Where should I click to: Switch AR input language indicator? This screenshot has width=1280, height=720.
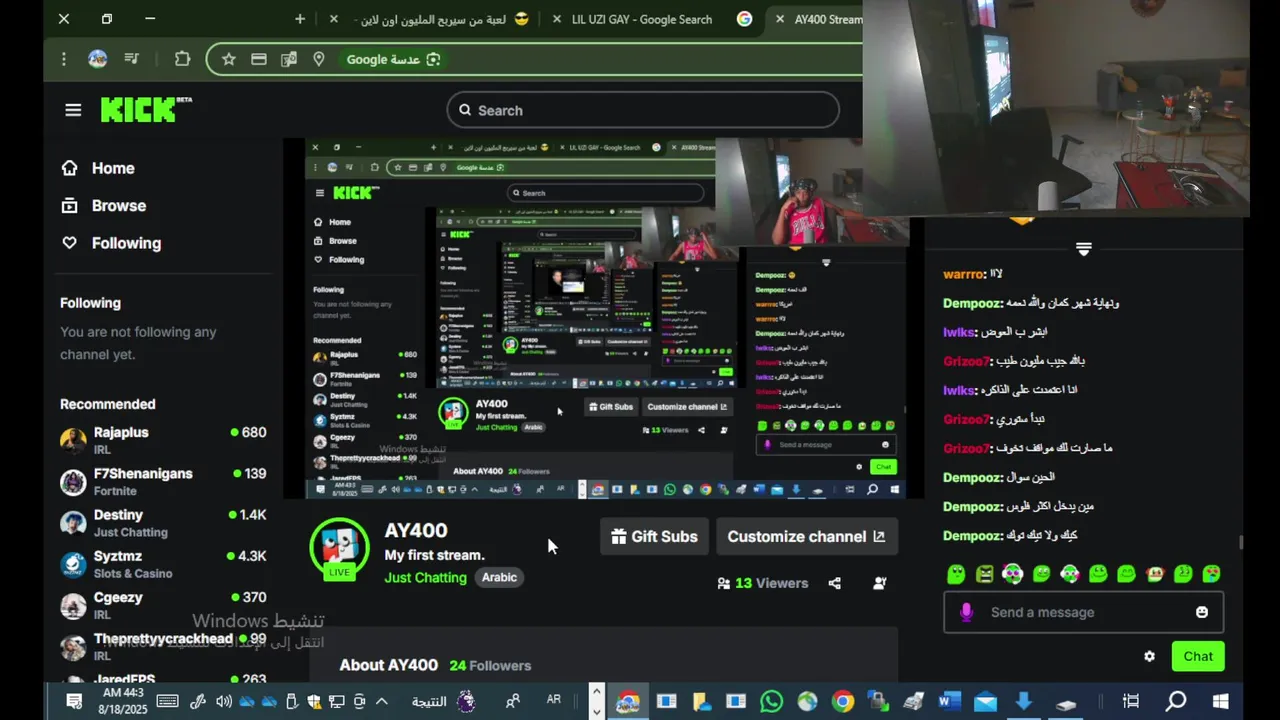[553, 700]
